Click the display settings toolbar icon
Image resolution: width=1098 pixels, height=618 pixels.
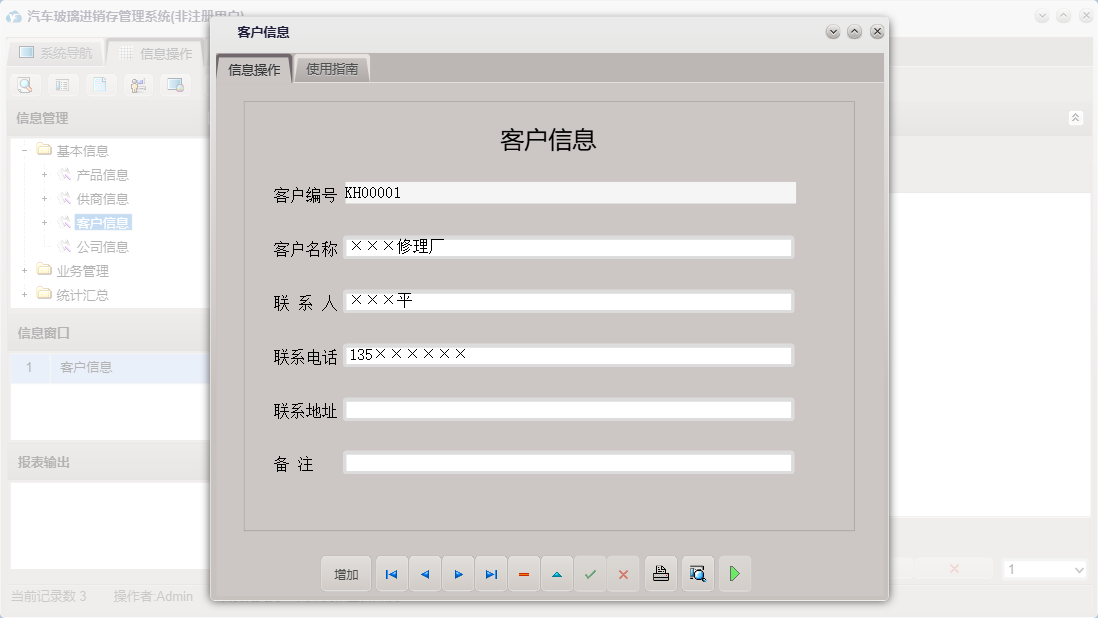(x=177, y=85)
